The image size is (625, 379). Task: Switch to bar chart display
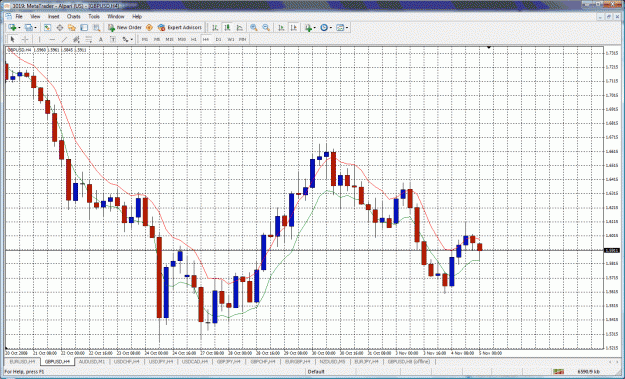pyautogui.click(x=215, y=27)
